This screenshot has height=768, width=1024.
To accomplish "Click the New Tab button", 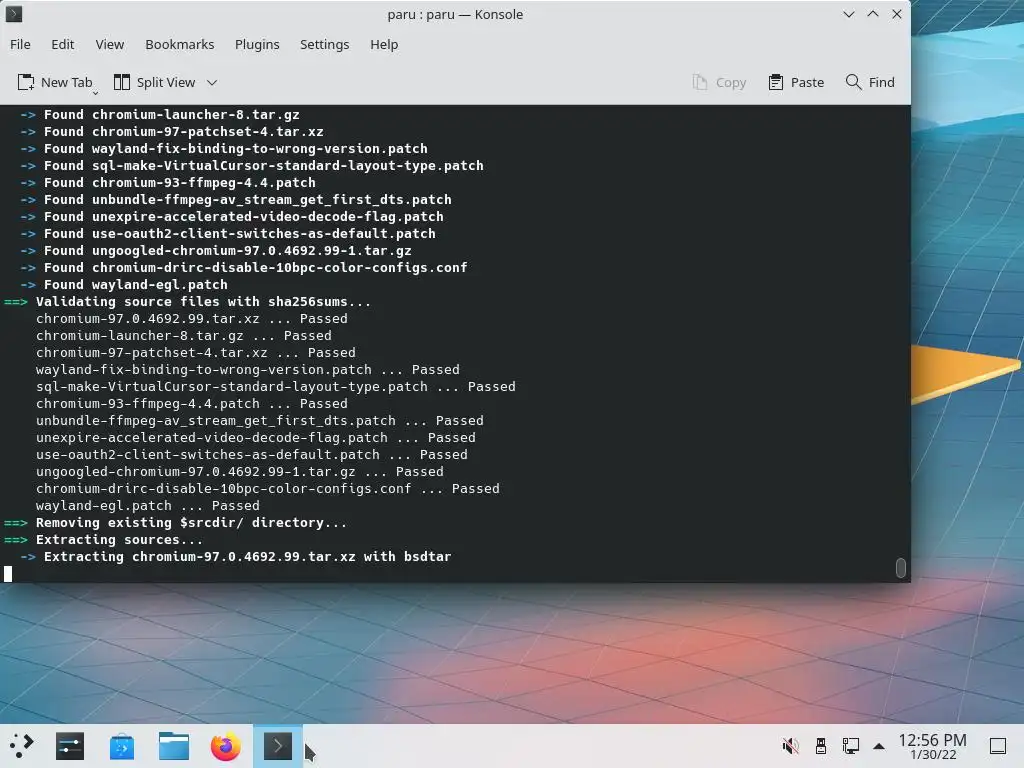I will tap(55, 82).
